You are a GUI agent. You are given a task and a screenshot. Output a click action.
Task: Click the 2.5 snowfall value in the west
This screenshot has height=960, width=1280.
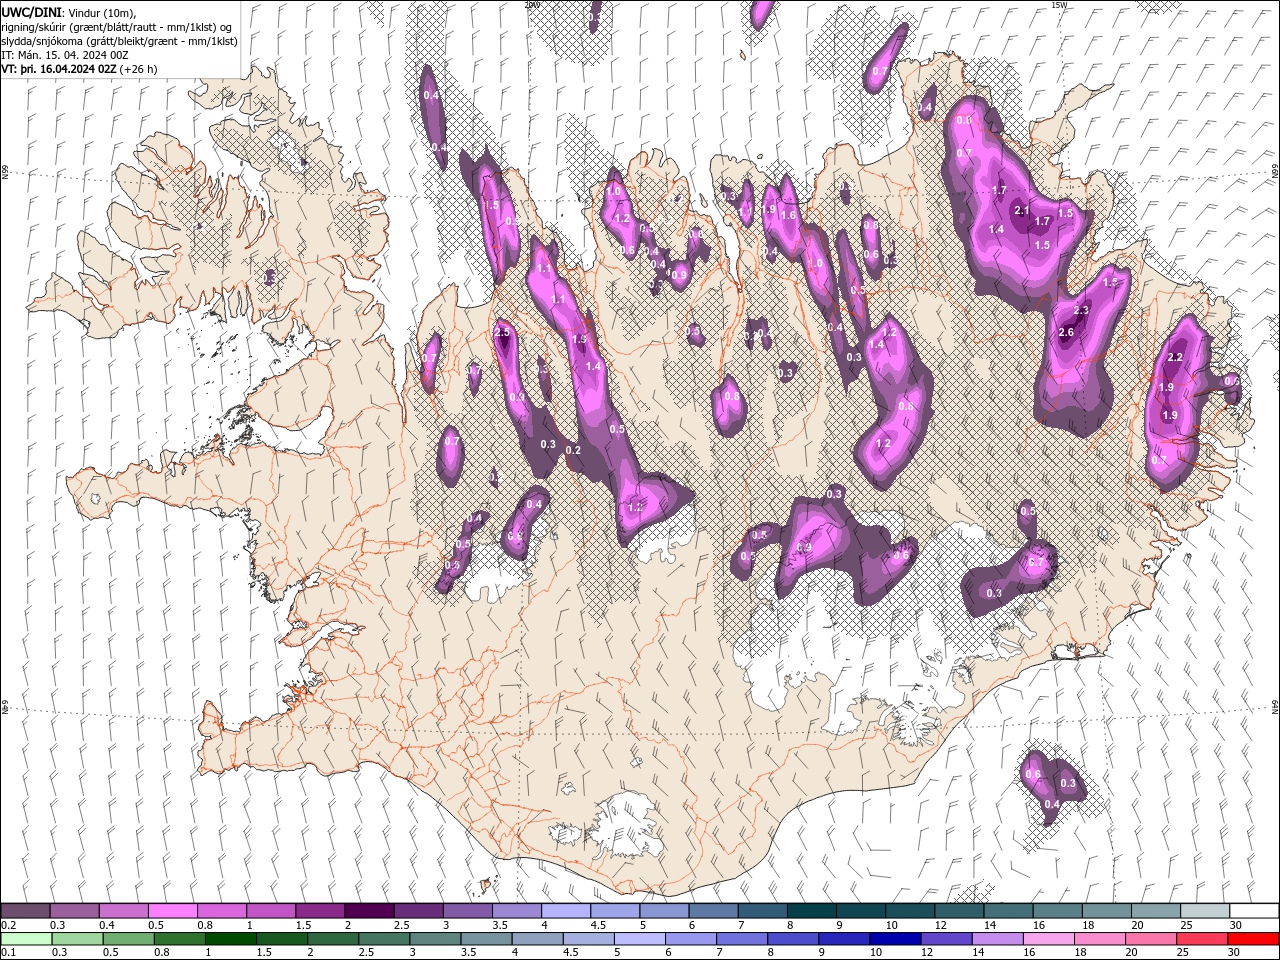click(x=502, y=332)
